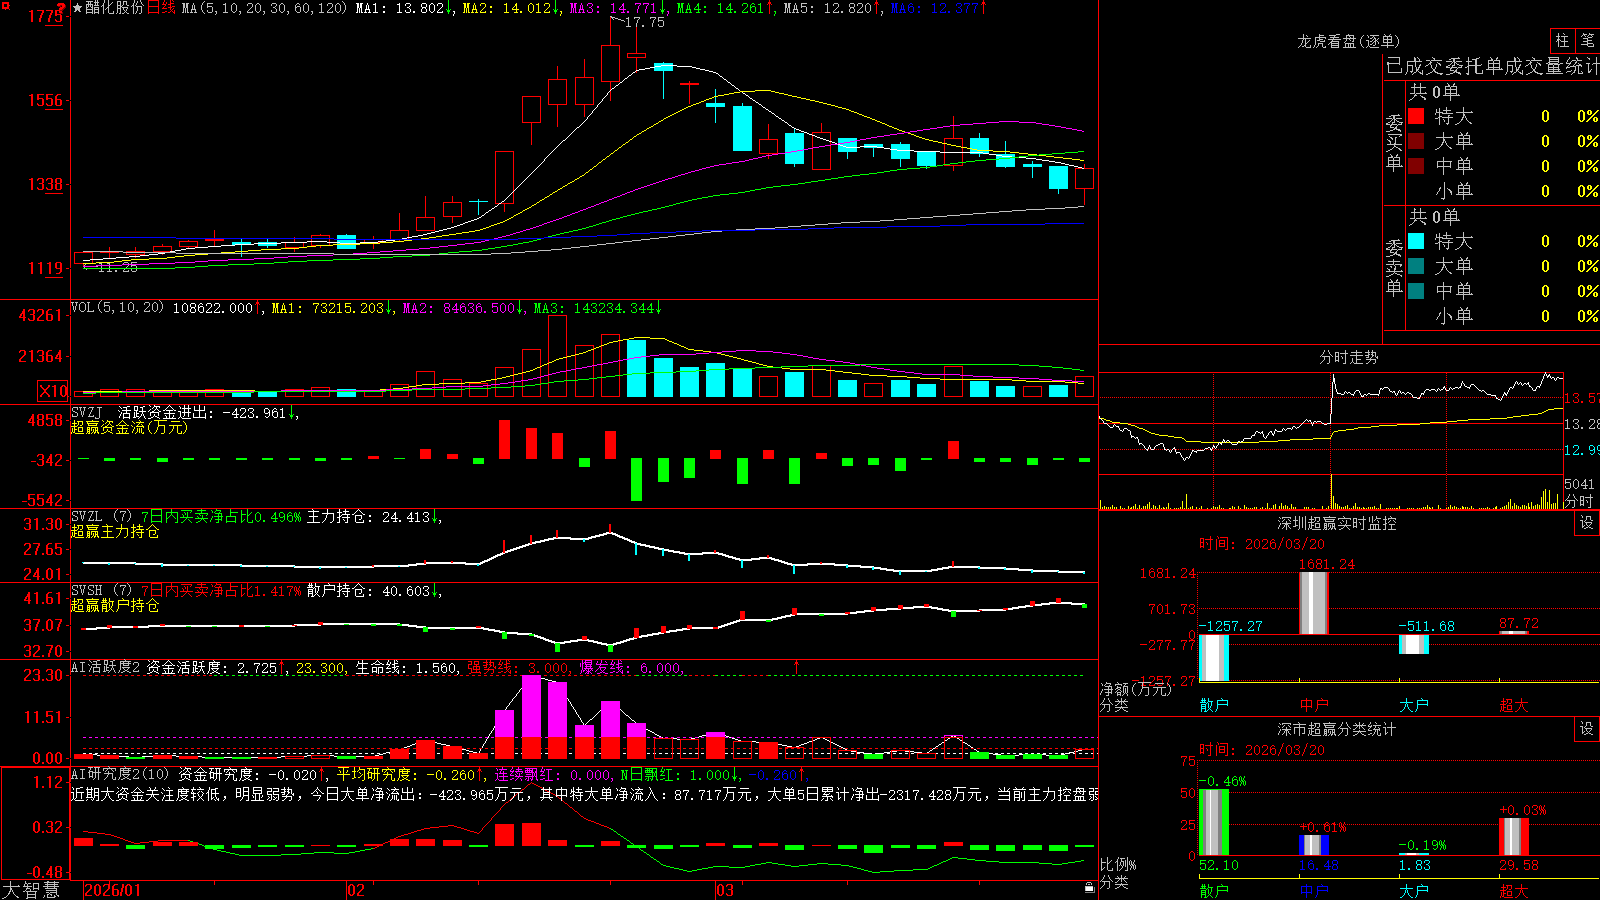Click the -1257.27 散户 bar in 实时监控
Image resolution: width=1600 pixels, height=900 pixels.
coord(1214,657)
